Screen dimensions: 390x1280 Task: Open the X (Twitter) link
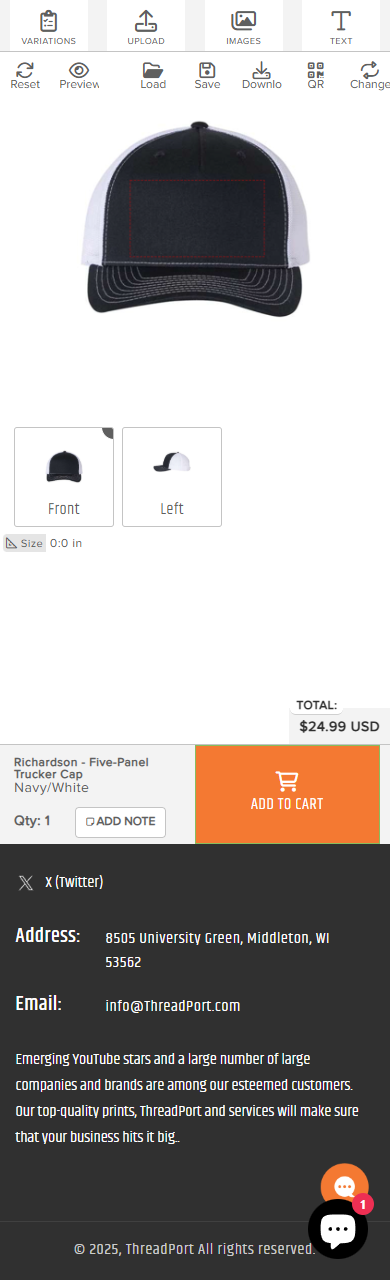click(x=61, y=882)
